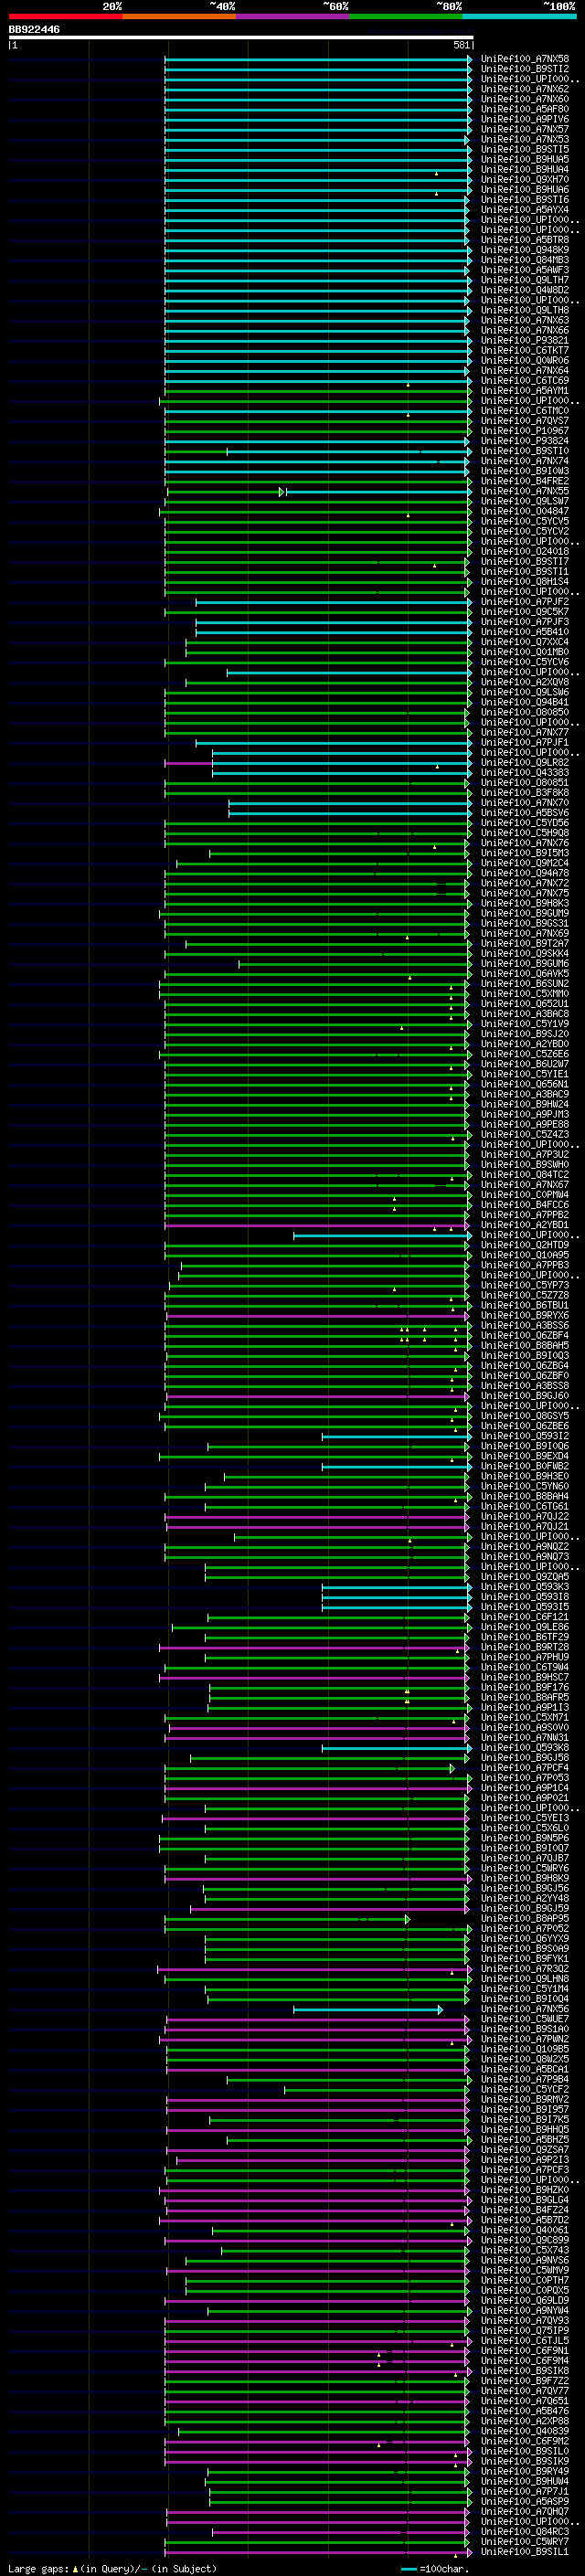Select the UniRef100_B9STI5 label
Image resolution: width=585 pixels, height=2576 pixels.
(x=525, y=149)
